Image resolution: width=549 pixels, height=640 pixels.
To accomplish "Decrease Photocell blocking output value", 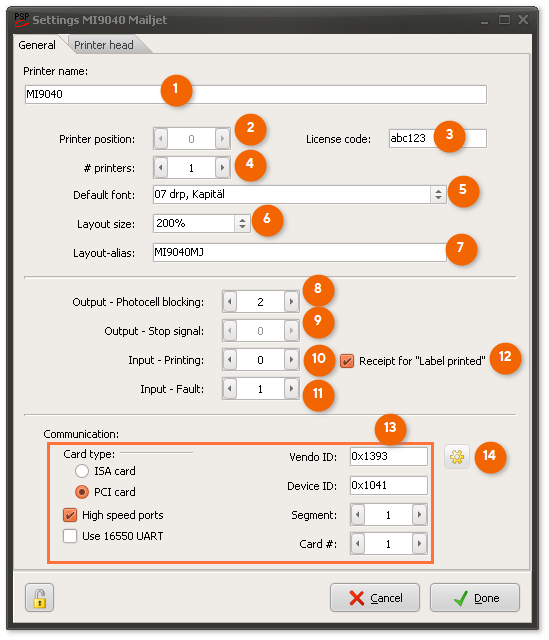I will 230,302.
